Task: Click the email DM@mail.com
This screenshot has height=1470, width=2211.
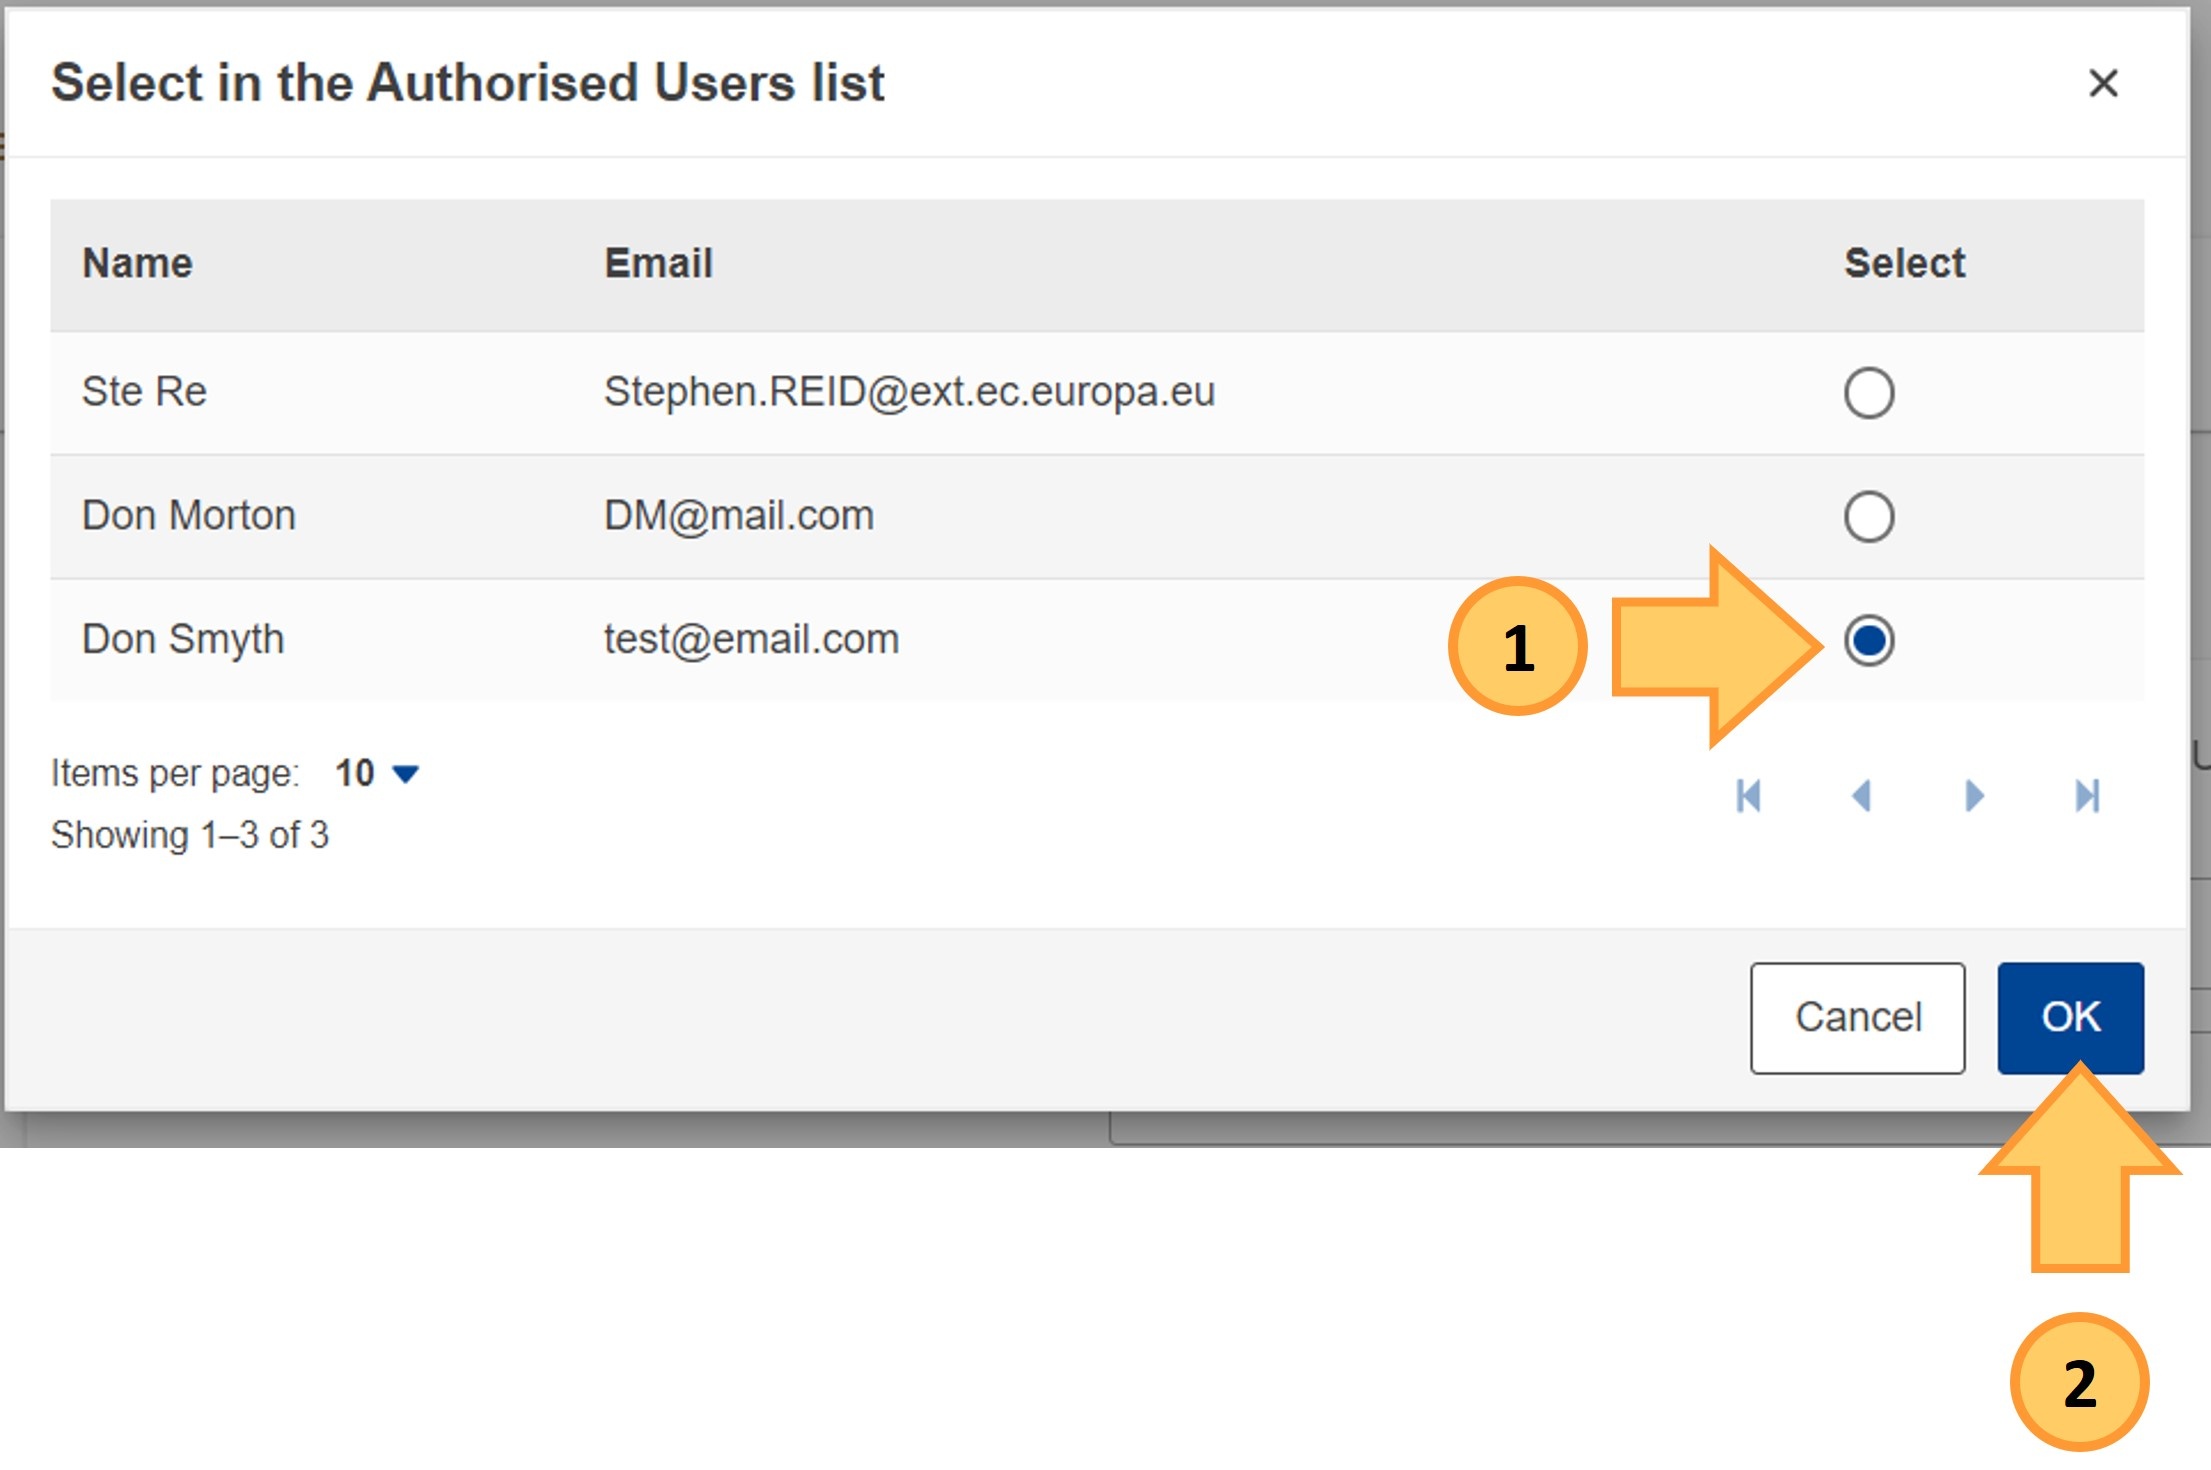Action: [739, 515]
